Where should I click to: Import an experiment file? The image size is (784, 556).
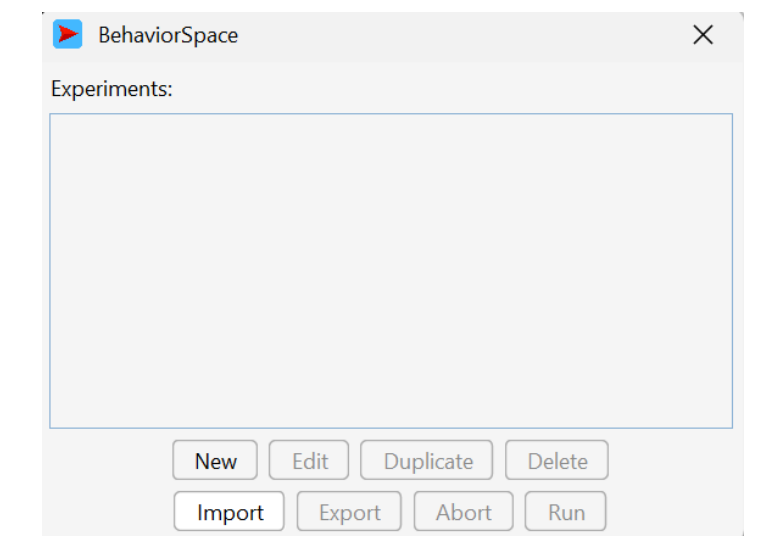(x=229, y=512)
